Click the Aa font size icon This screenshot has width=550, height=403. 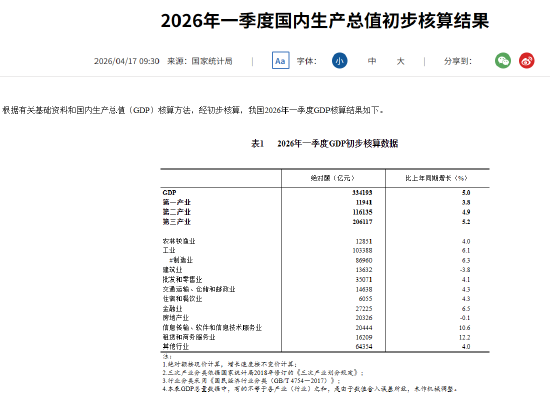point(280,60)
